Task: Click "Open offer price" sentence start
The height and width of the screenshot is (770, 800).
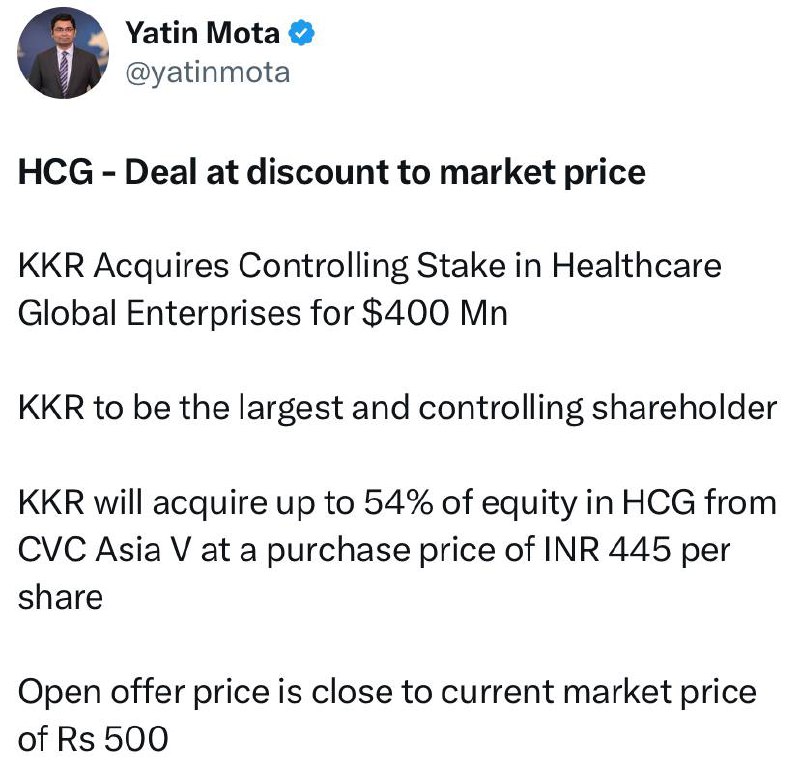Action: coord(144,692)
